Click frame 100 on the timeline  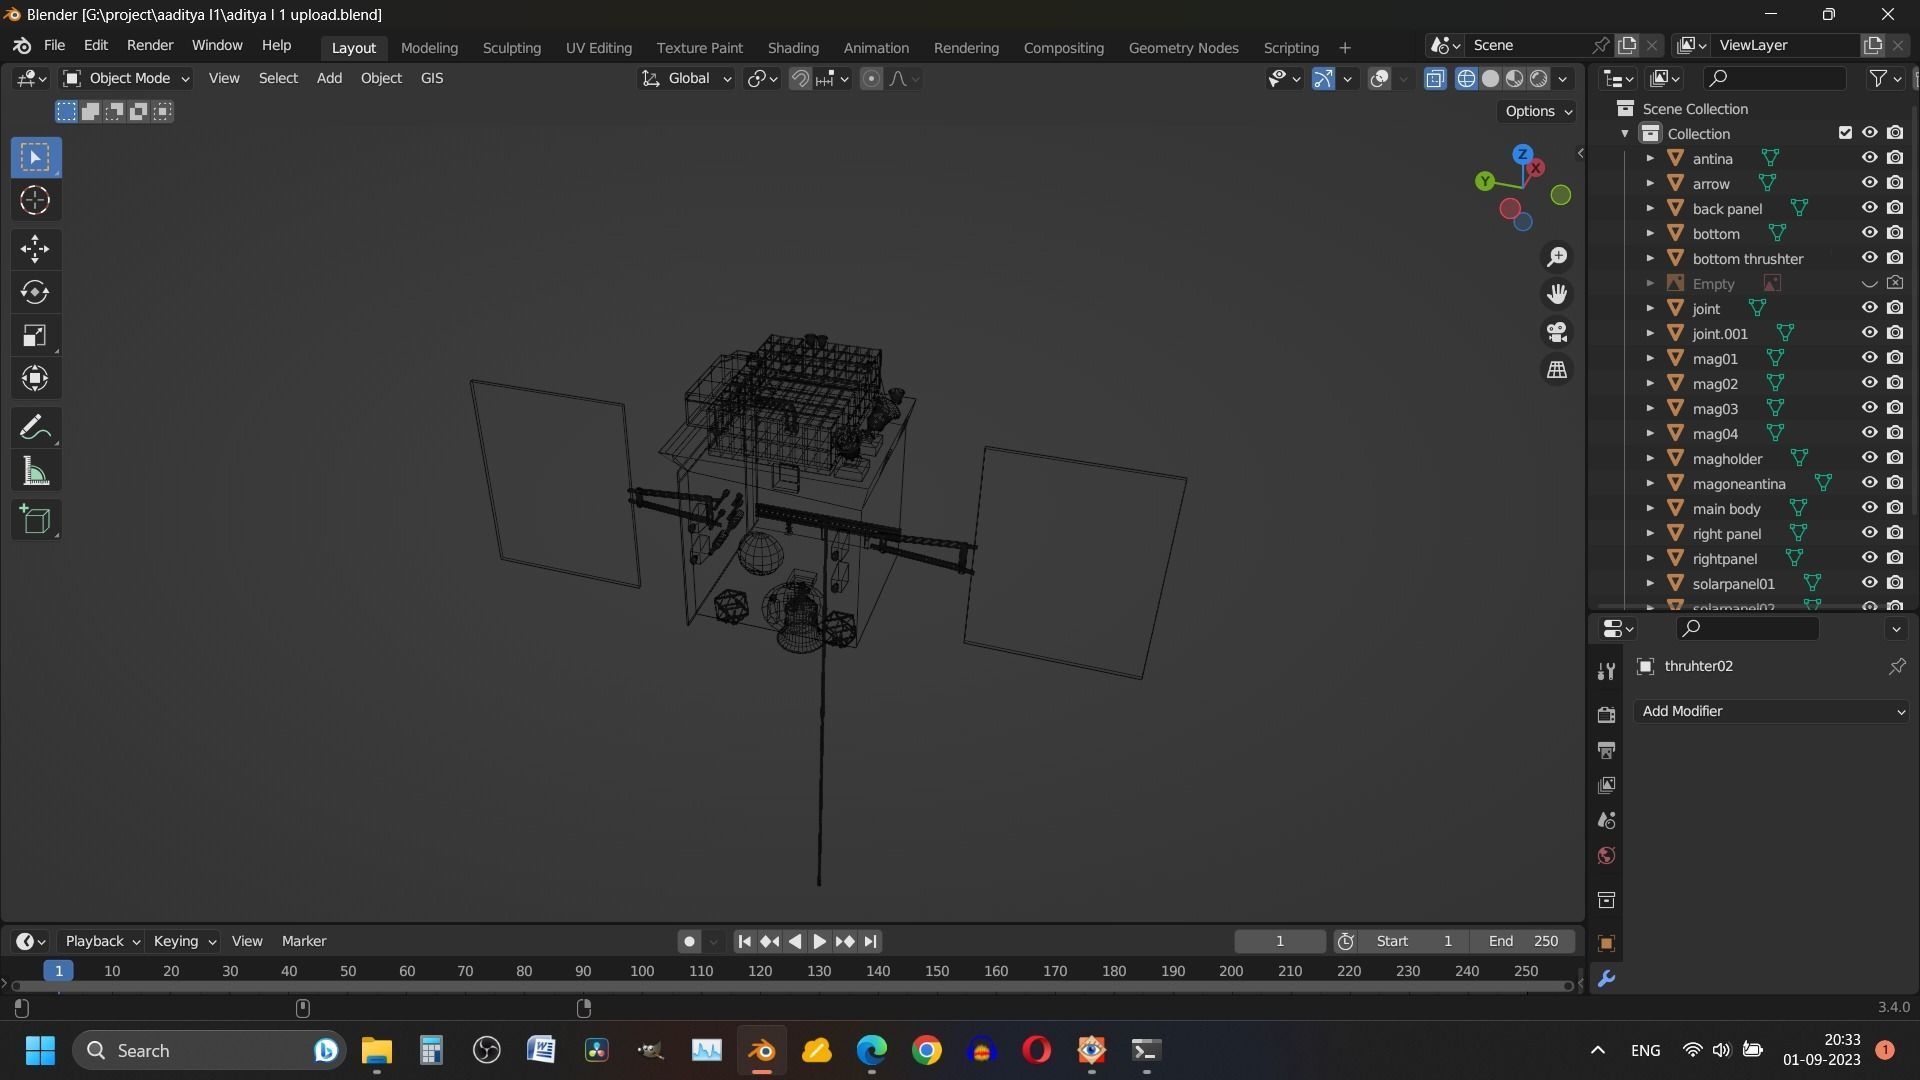pos(642,971)
